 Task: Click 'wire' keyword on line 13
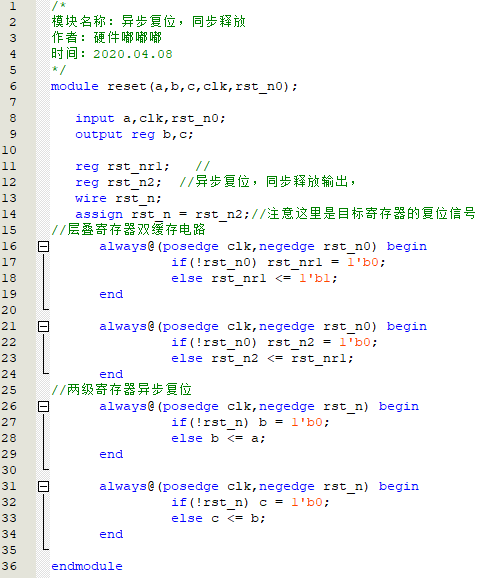tap(91, 198)
